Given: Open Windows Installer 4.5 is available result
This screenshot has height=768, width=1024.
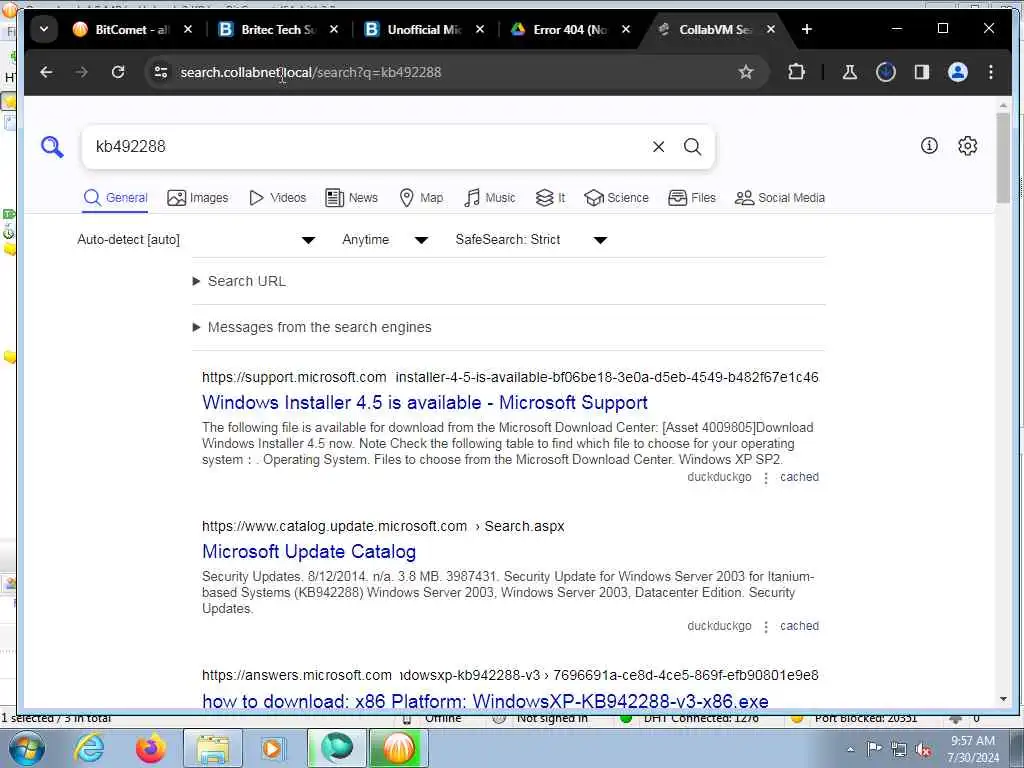Looking at the screenshot, I should (x=424, y=402).
